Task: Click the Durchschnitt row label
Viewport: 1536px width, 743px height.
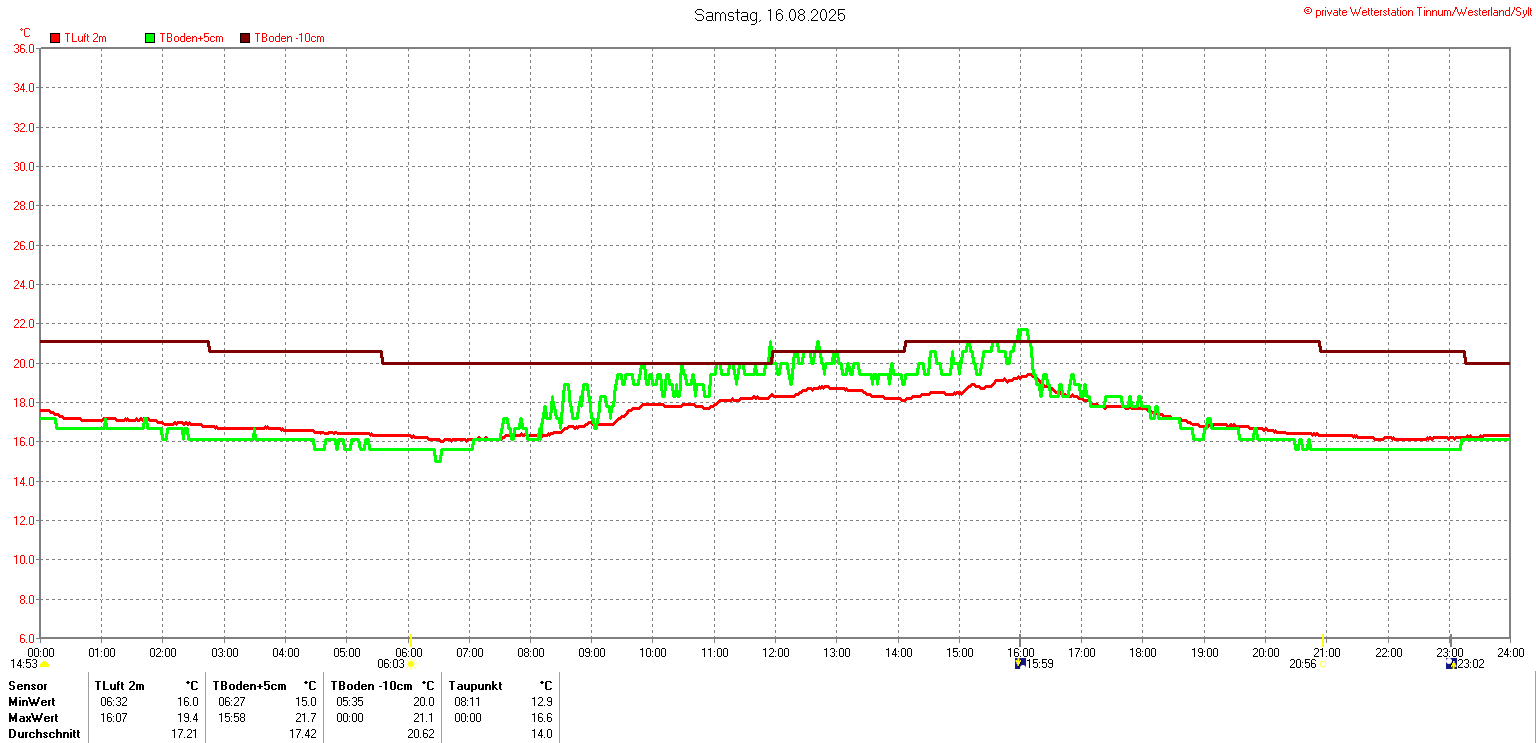Action: (x=44, y=734)
